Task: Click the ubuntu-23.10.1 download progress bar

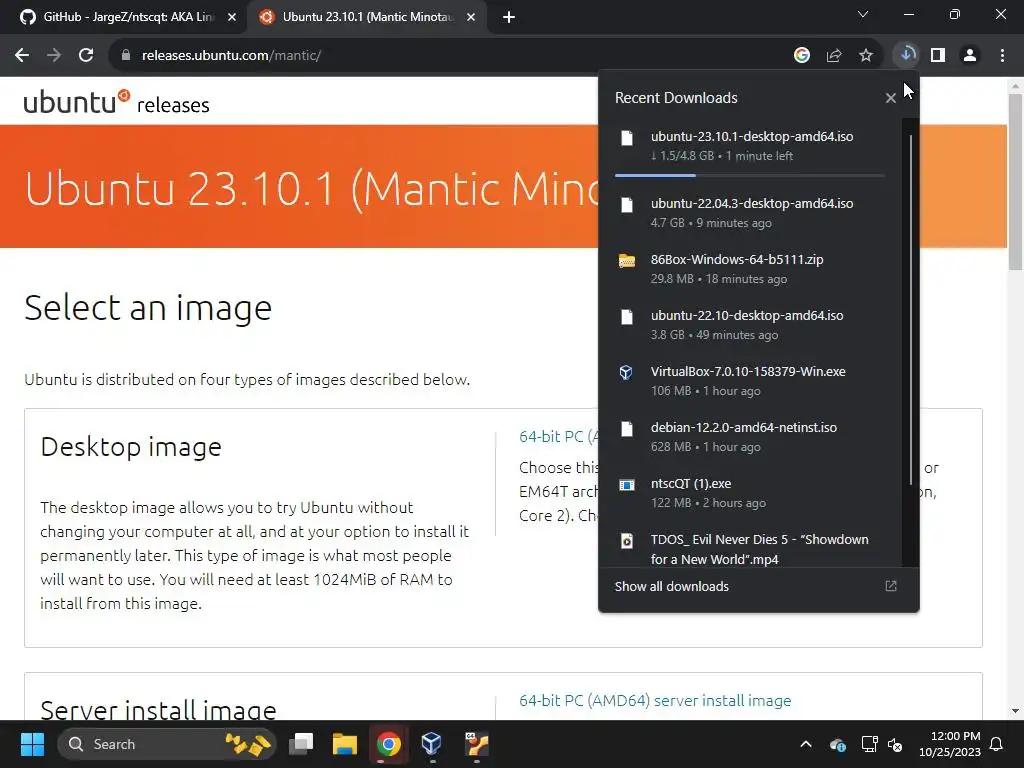Action: tap(750, 175)
